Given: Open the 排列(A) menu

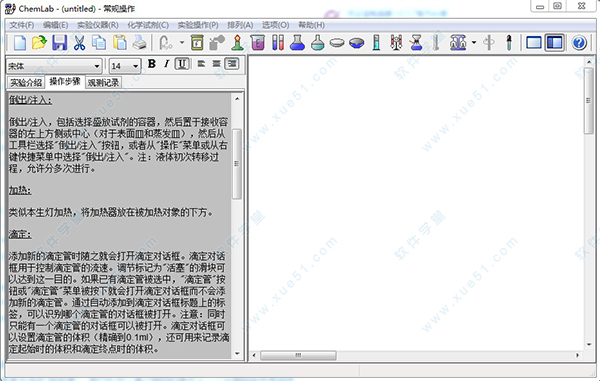Looking at the screenshot, I should [240, 25].
